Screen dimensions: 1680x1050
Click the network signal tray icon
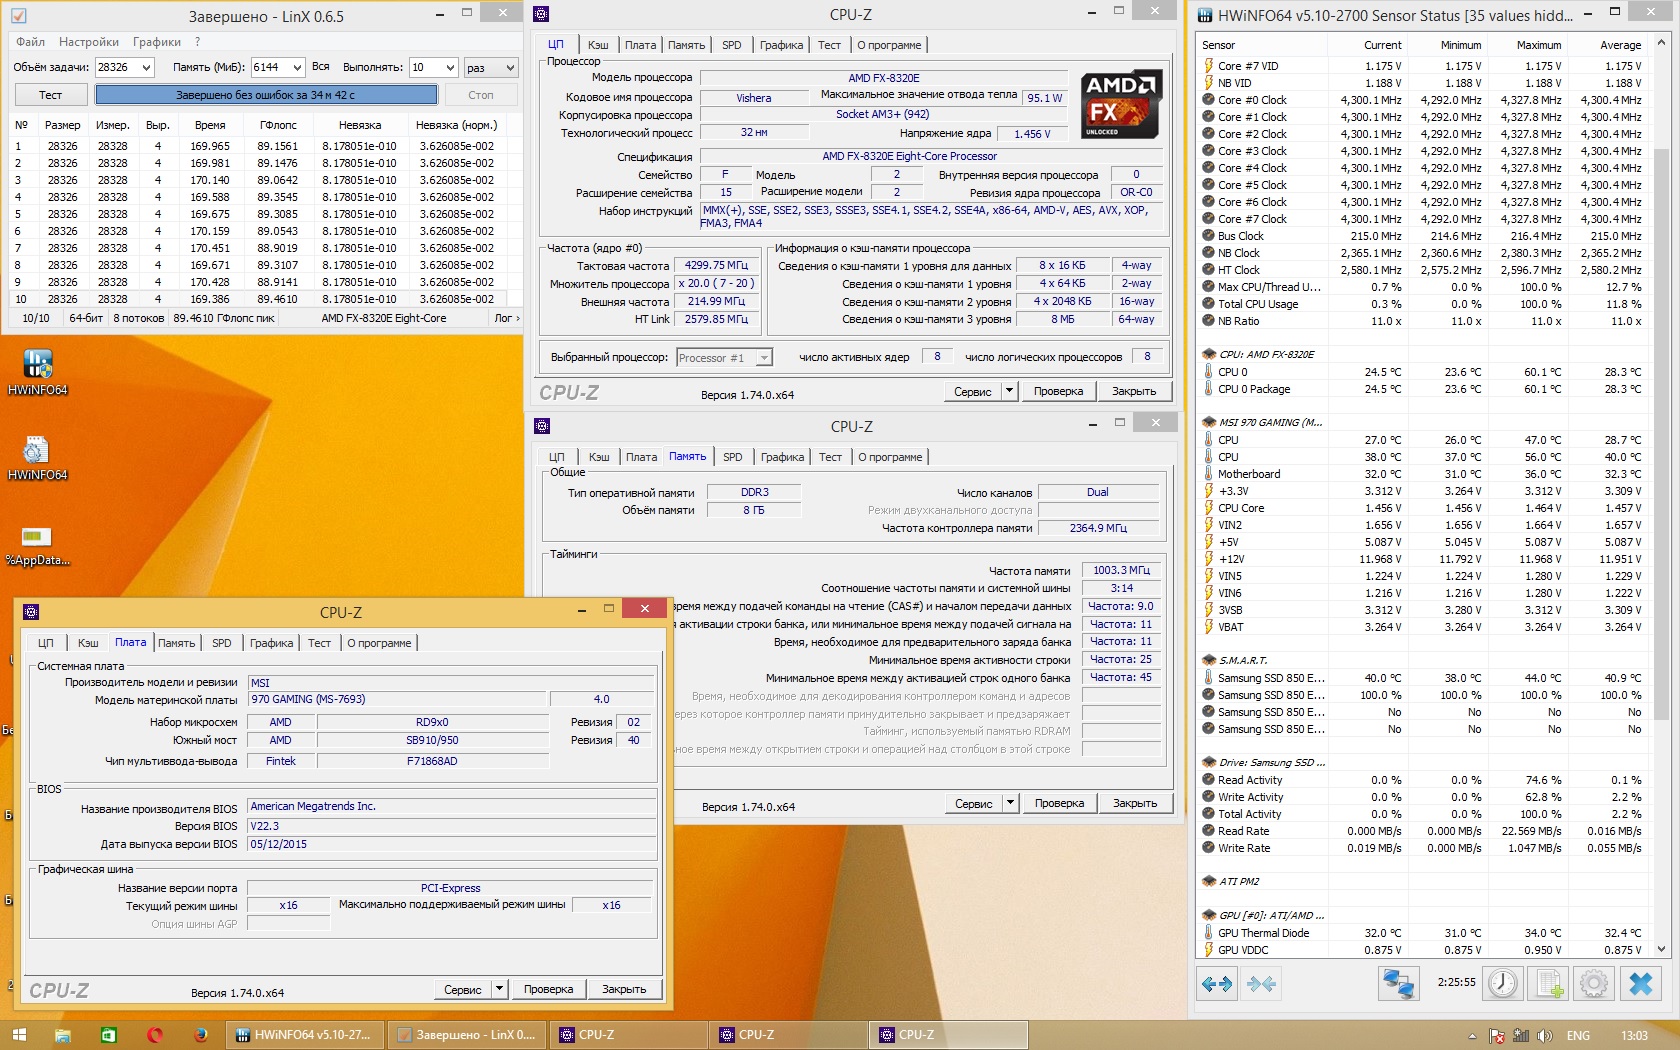coord(1521,1036)
